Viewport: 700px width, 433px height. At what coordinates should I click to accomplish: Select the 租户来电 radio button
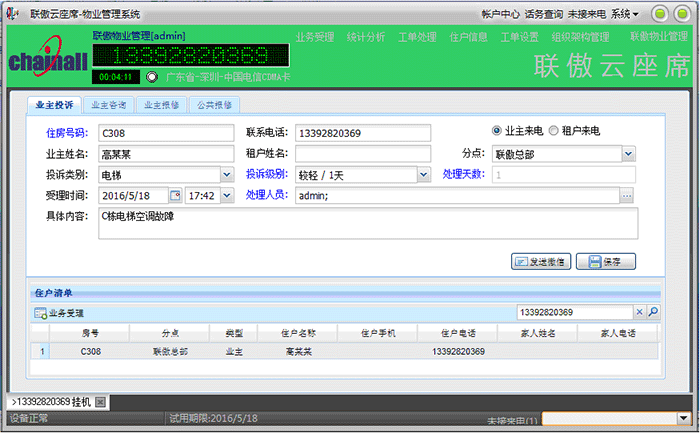pos(554,131)
